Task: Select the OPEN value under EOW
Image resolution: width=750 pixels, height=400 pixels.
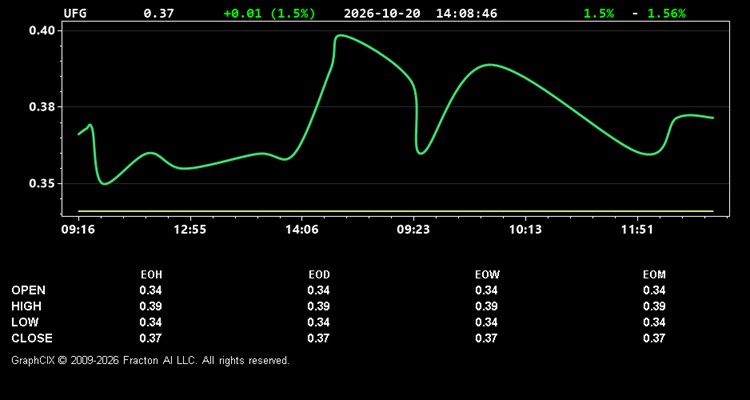Action: [x=486, y=290]
